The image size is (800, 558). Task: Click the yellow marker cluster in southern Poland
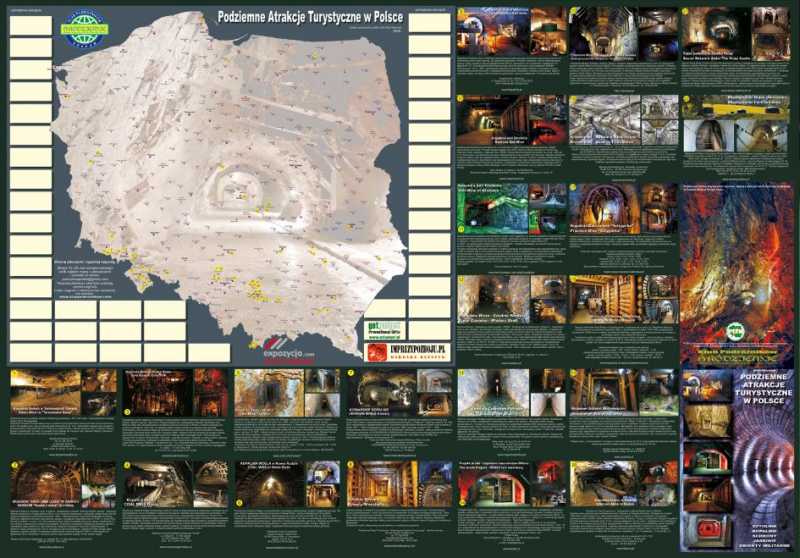tap(257, 289)
